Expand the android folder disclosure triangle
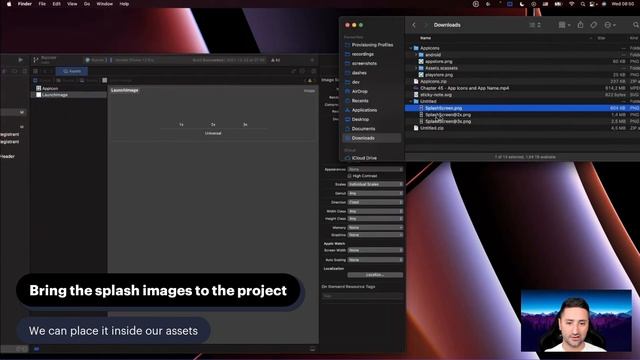Image resolution: width=640 pixels, height=360 pixels. [416, 55]
